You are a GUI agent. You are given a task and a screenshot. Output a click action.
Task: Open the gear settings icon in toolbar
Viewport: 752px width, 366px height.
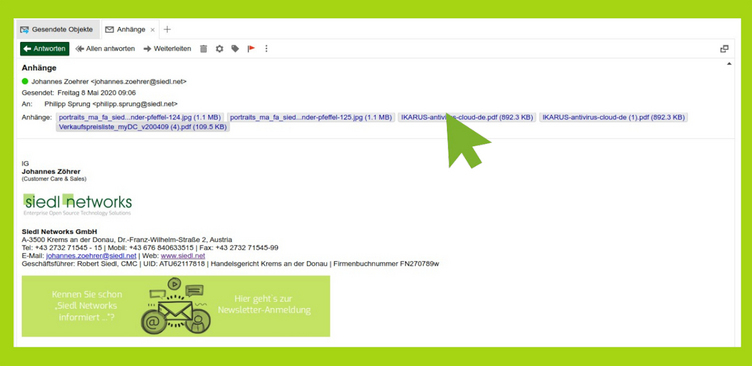219,48
